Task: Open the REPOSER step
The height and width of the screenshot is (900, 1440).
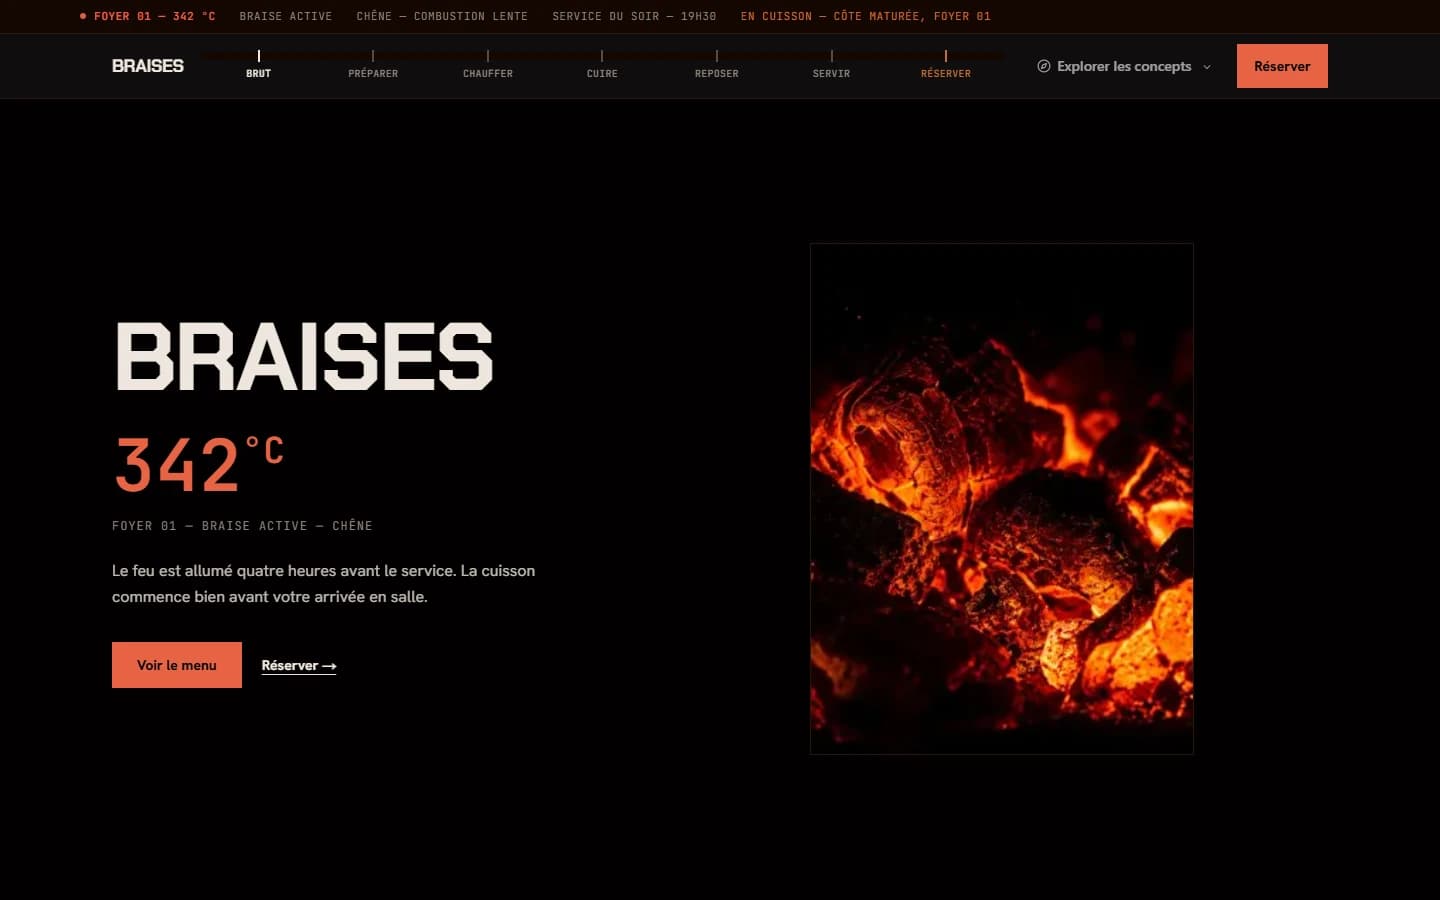Action: pyautogui.click(x=717, y=65)
